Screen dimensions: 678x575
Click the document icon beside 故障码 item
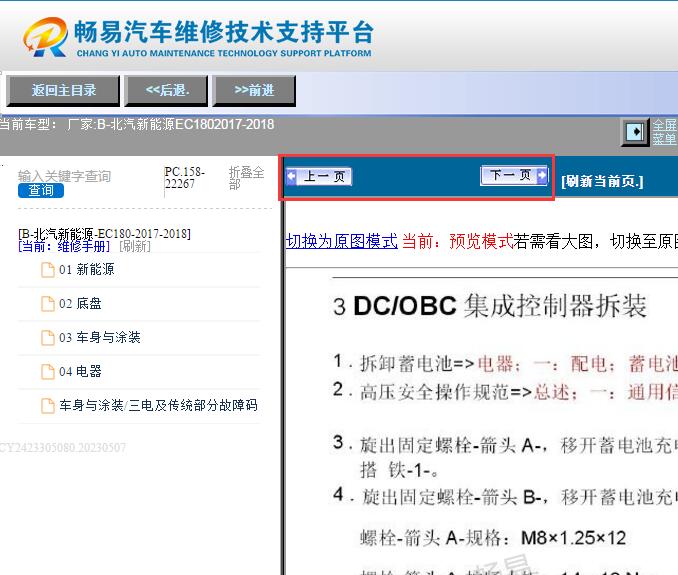[x=48, y=406]
